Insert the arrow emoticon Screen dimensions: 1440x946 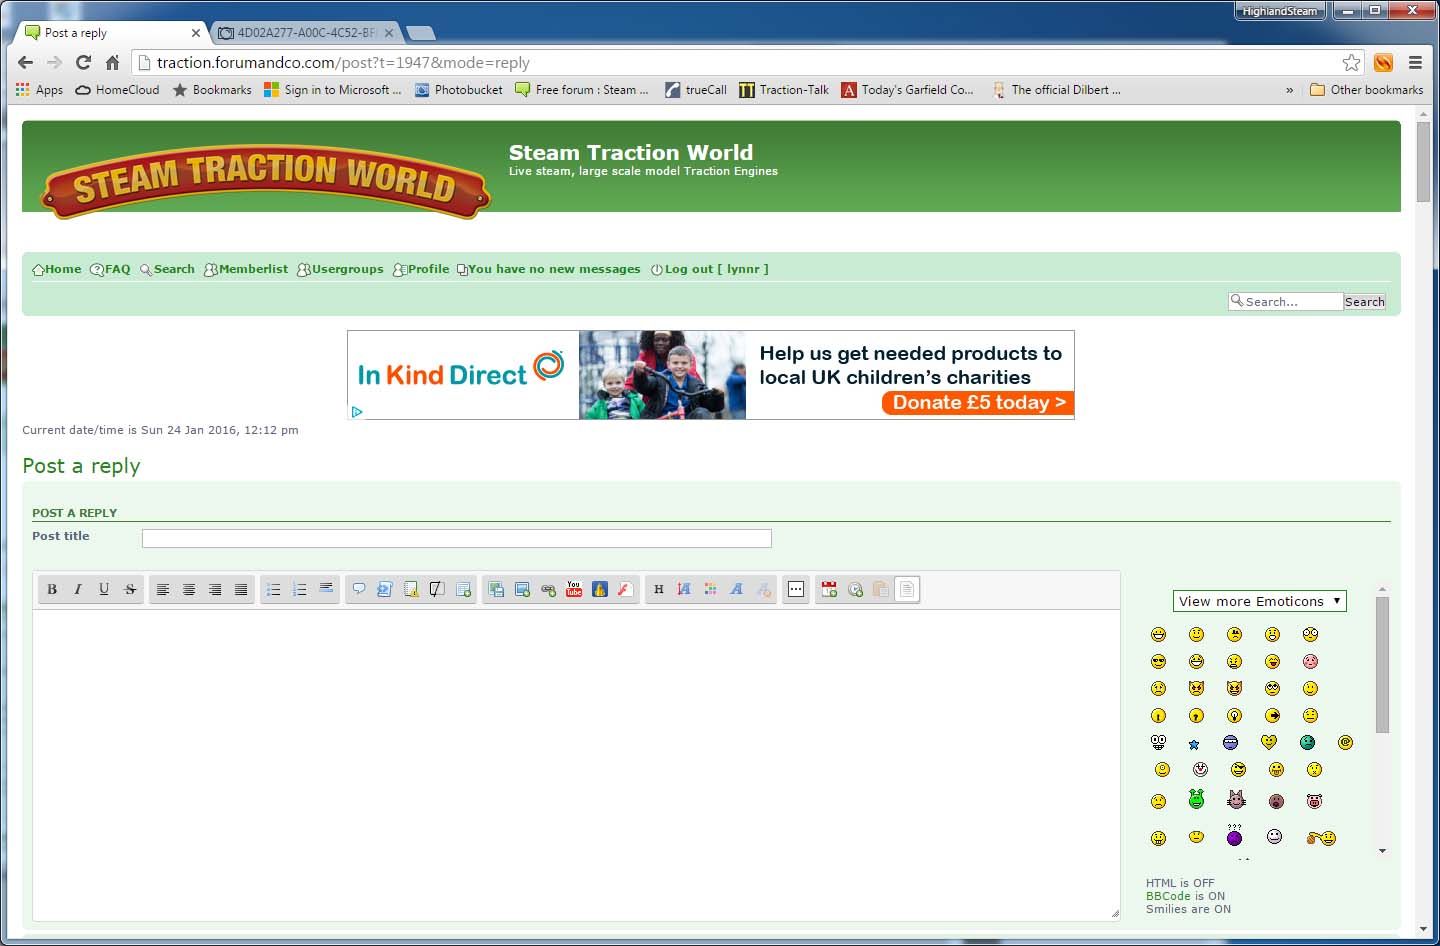pos(1272,715)
